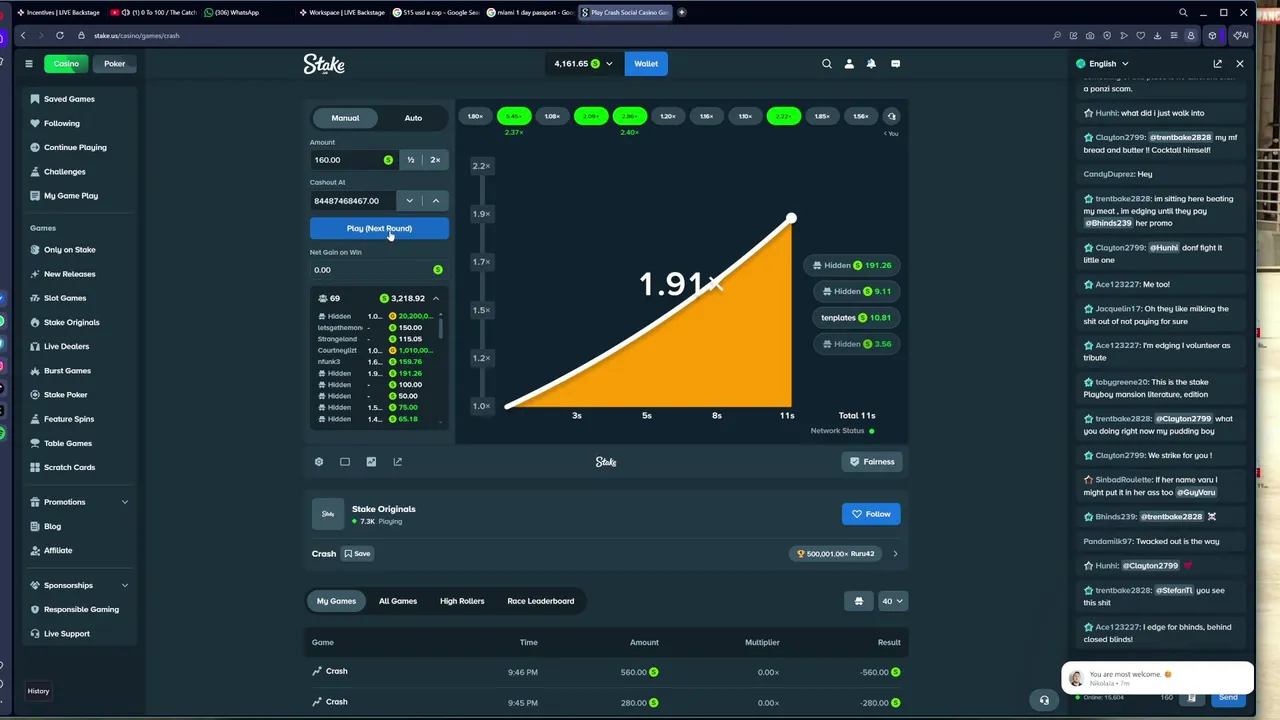Close the chat panel

pyautogui.click(x=1240, y=64)
